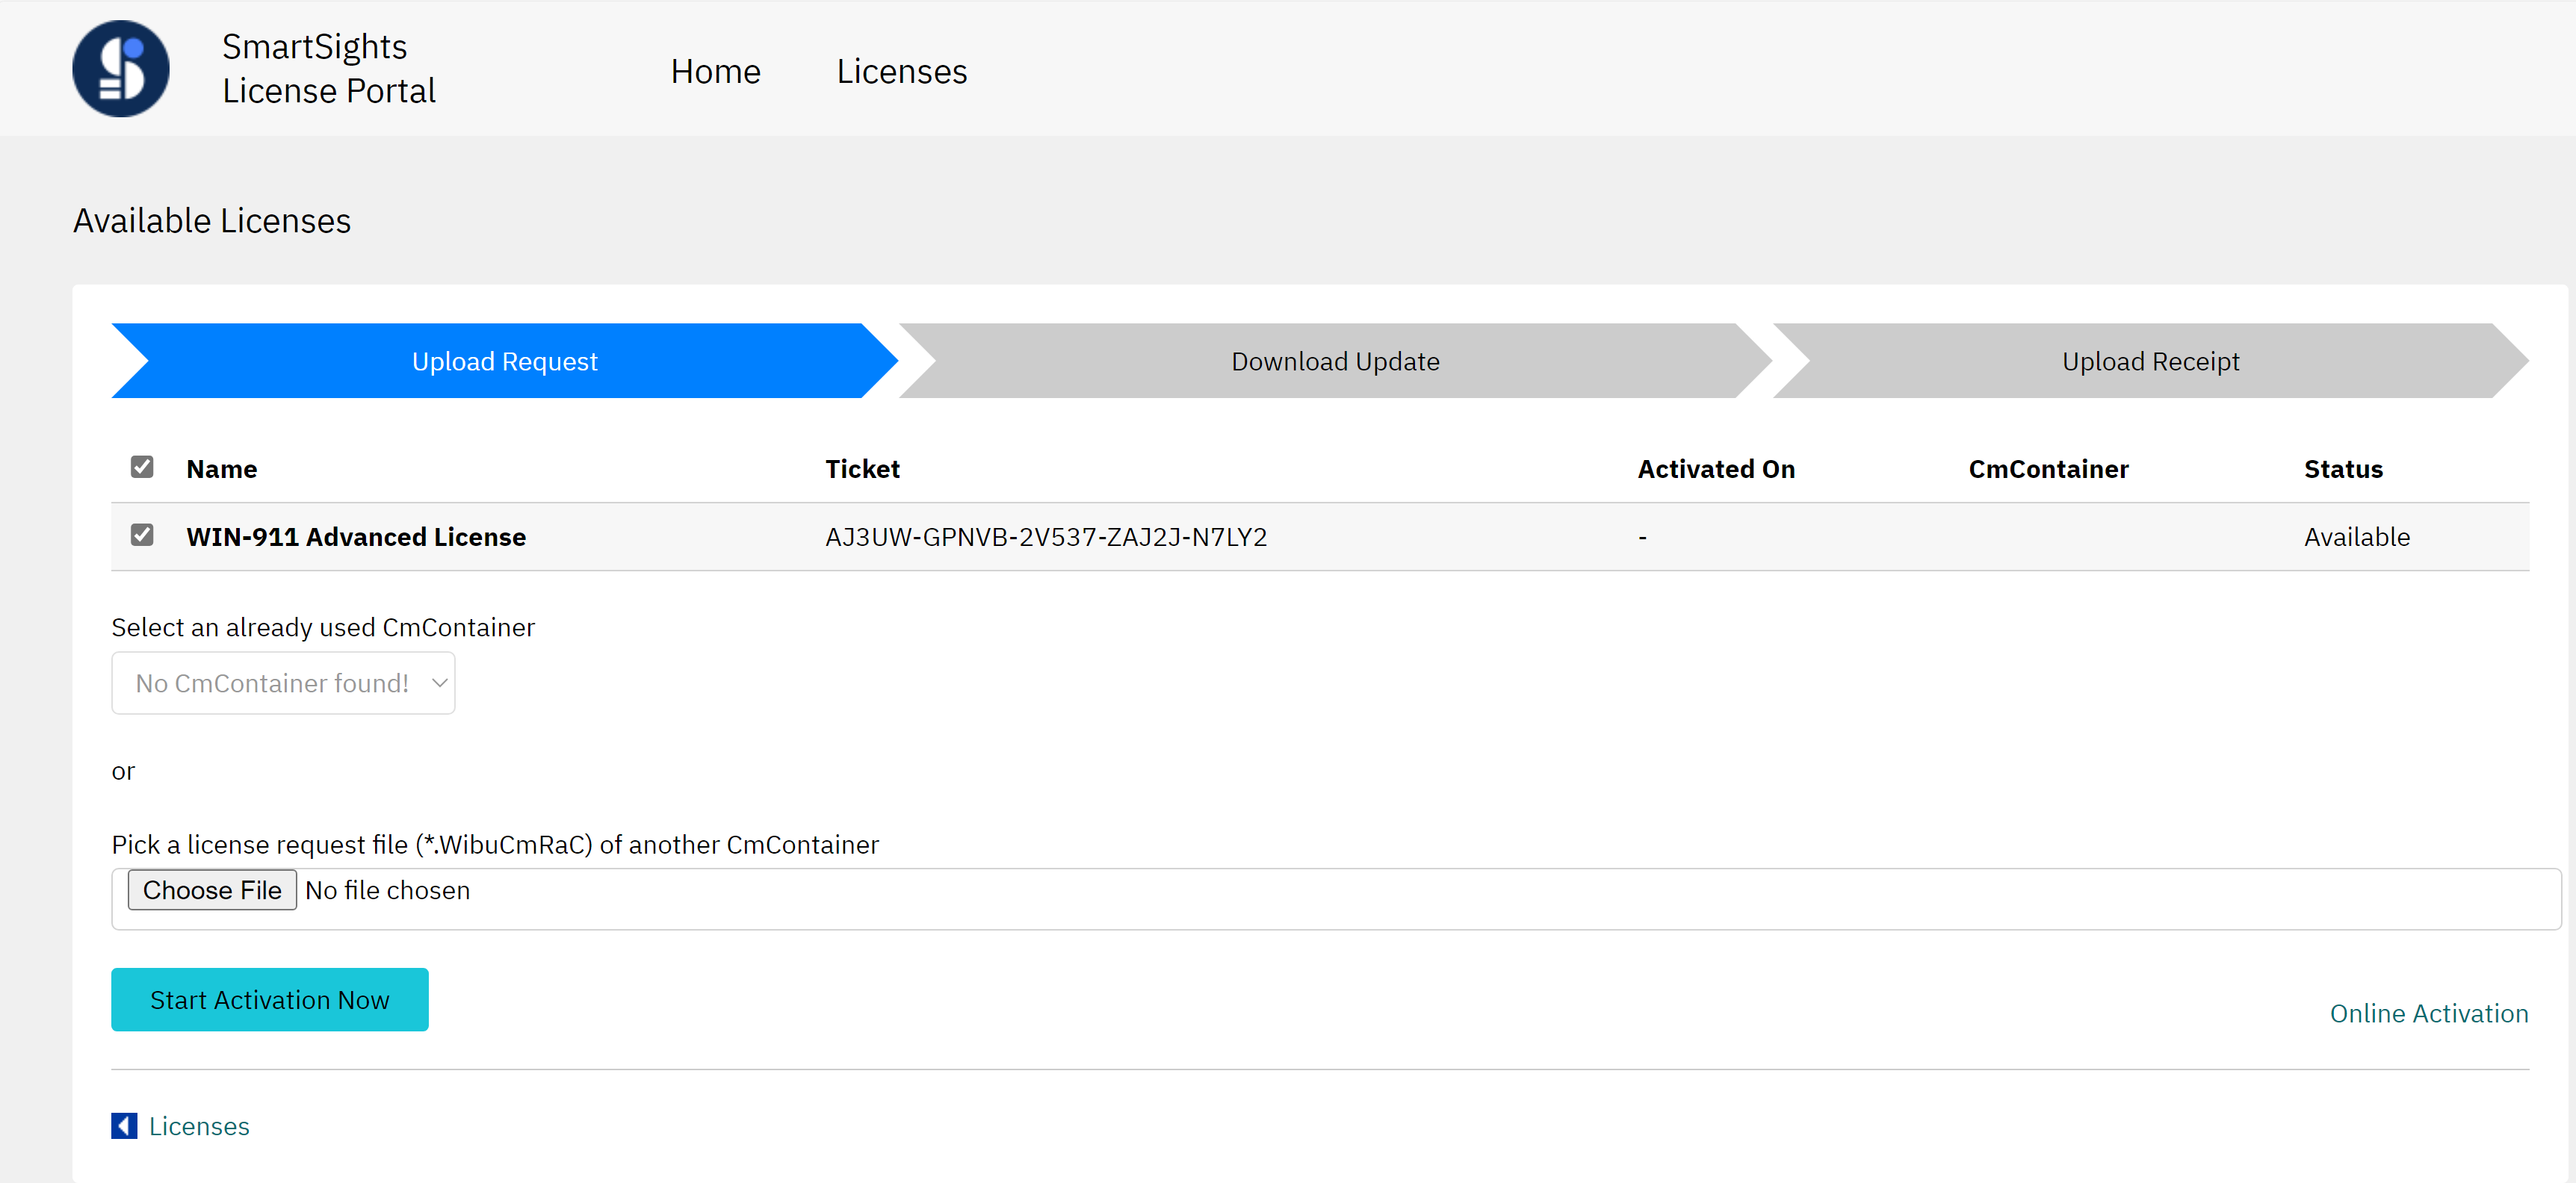Click the SmartSights License Portal title
The height and width of the screenshot is (1183, 2576).
(328, 69)
